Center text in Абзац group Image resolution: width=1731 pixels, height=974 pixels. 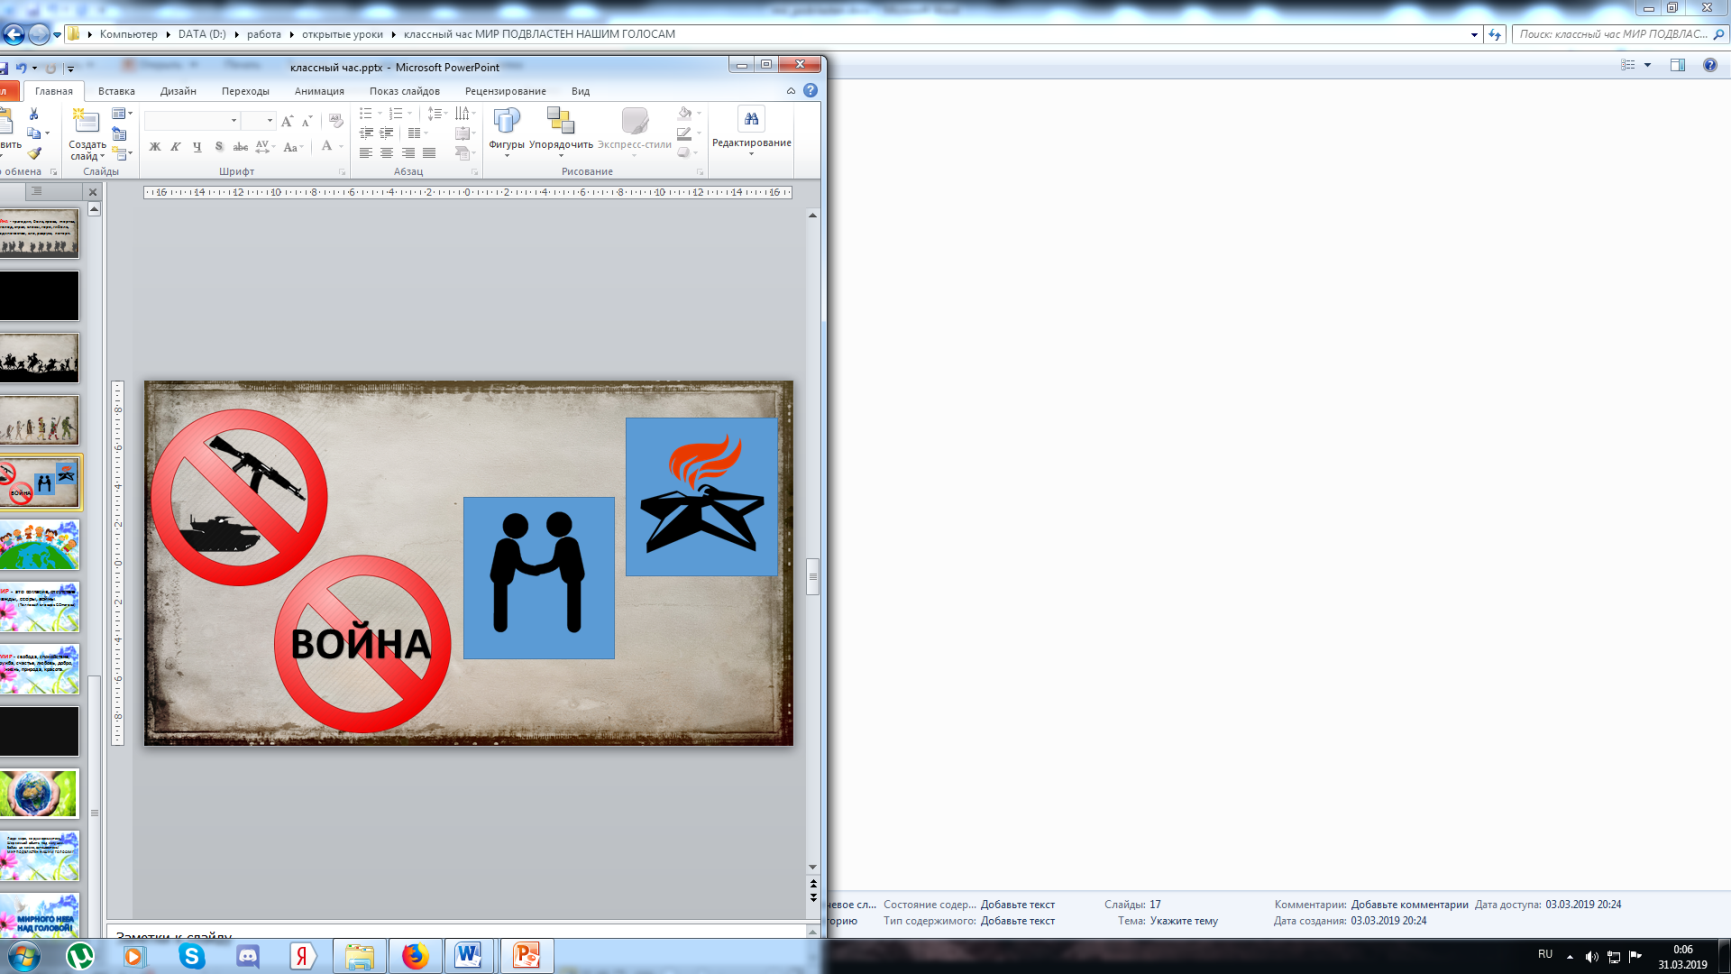(x=387, y=153)
